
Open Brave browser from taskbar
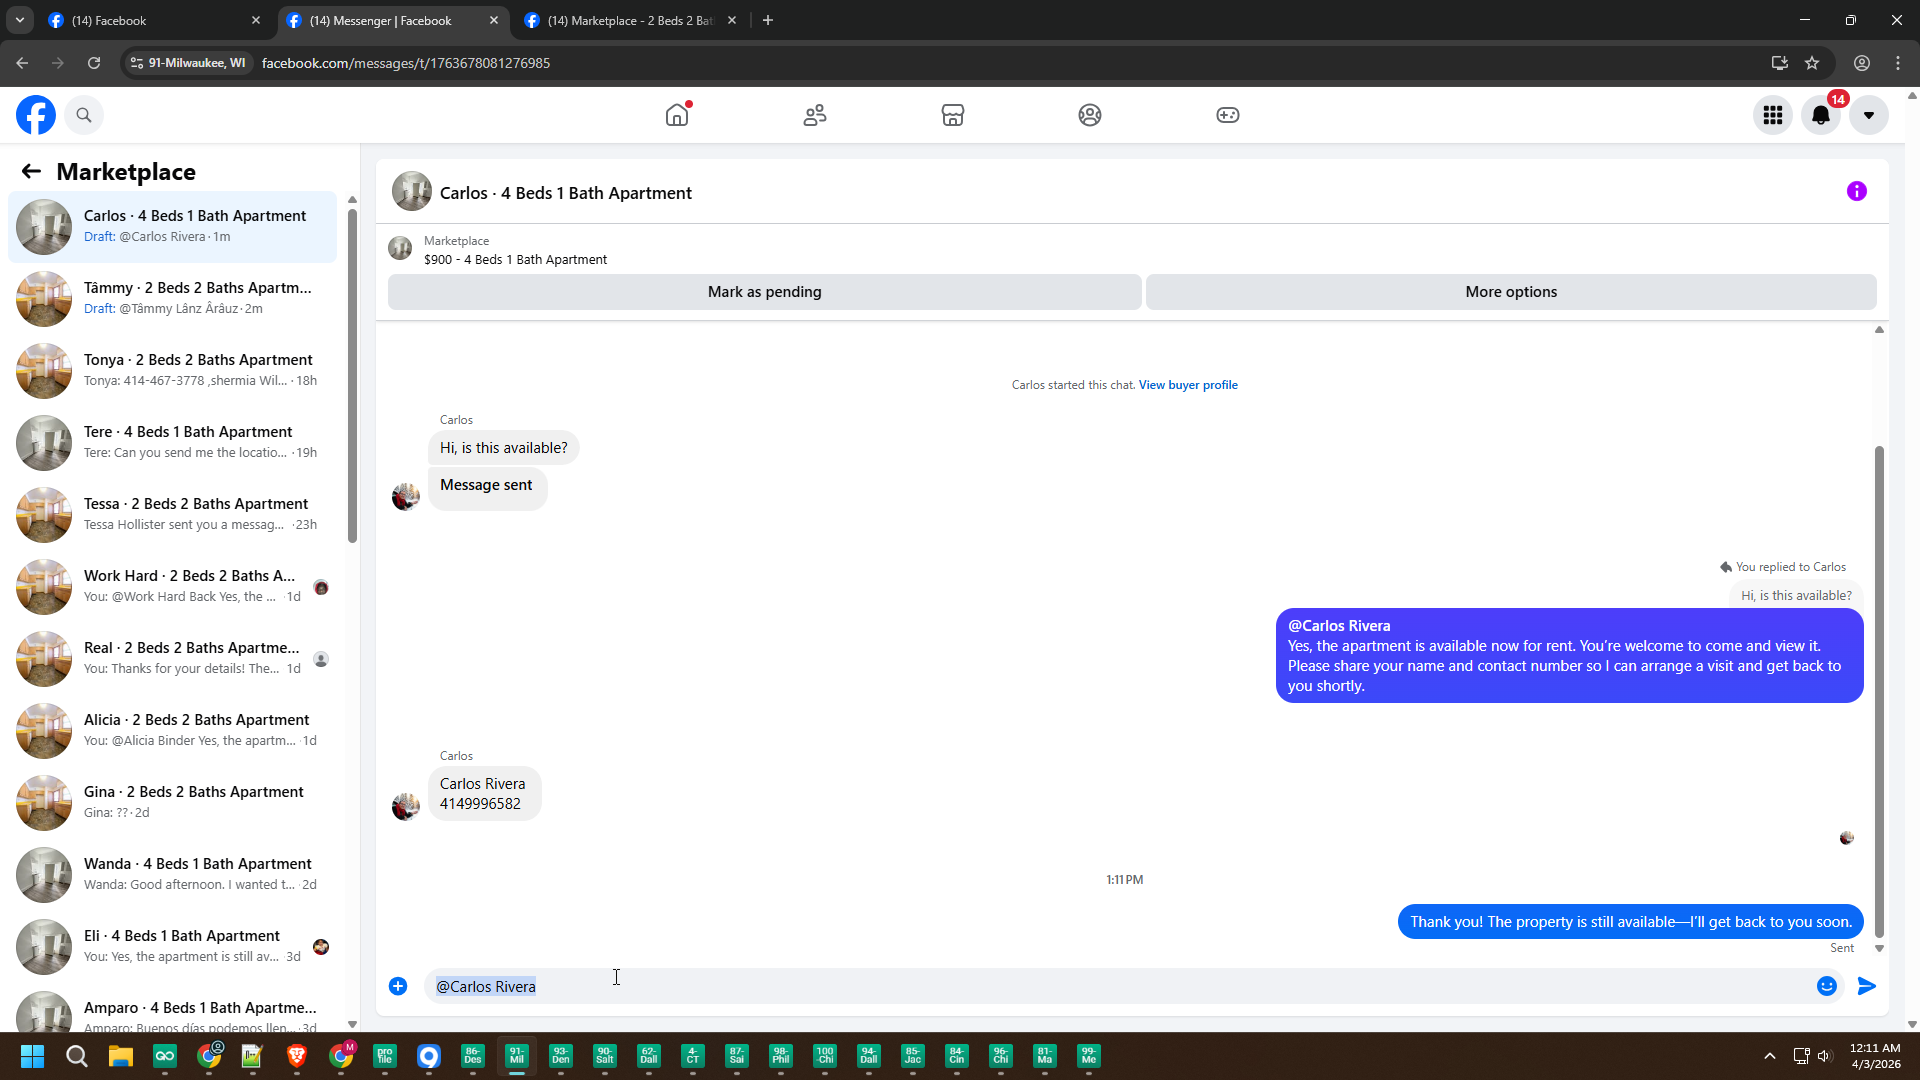coord(296,1056)
